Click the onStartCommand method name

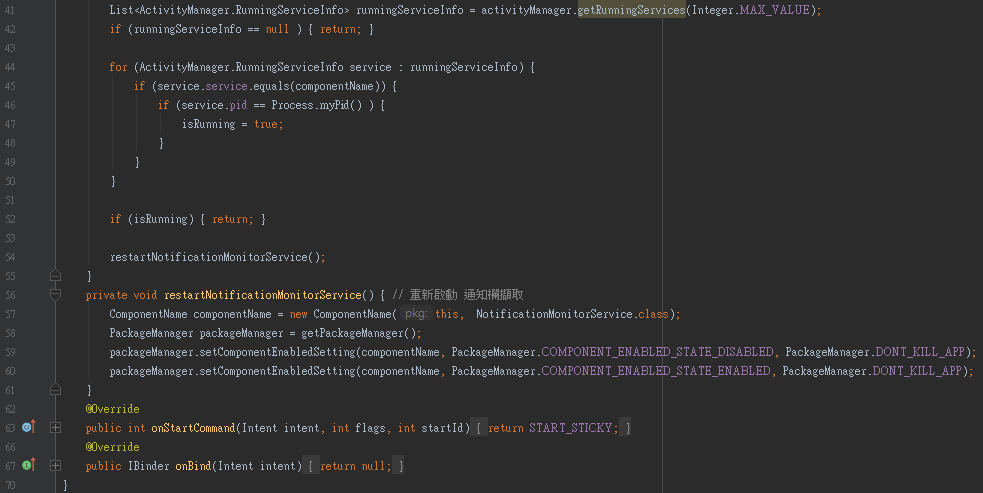point(193,428)
